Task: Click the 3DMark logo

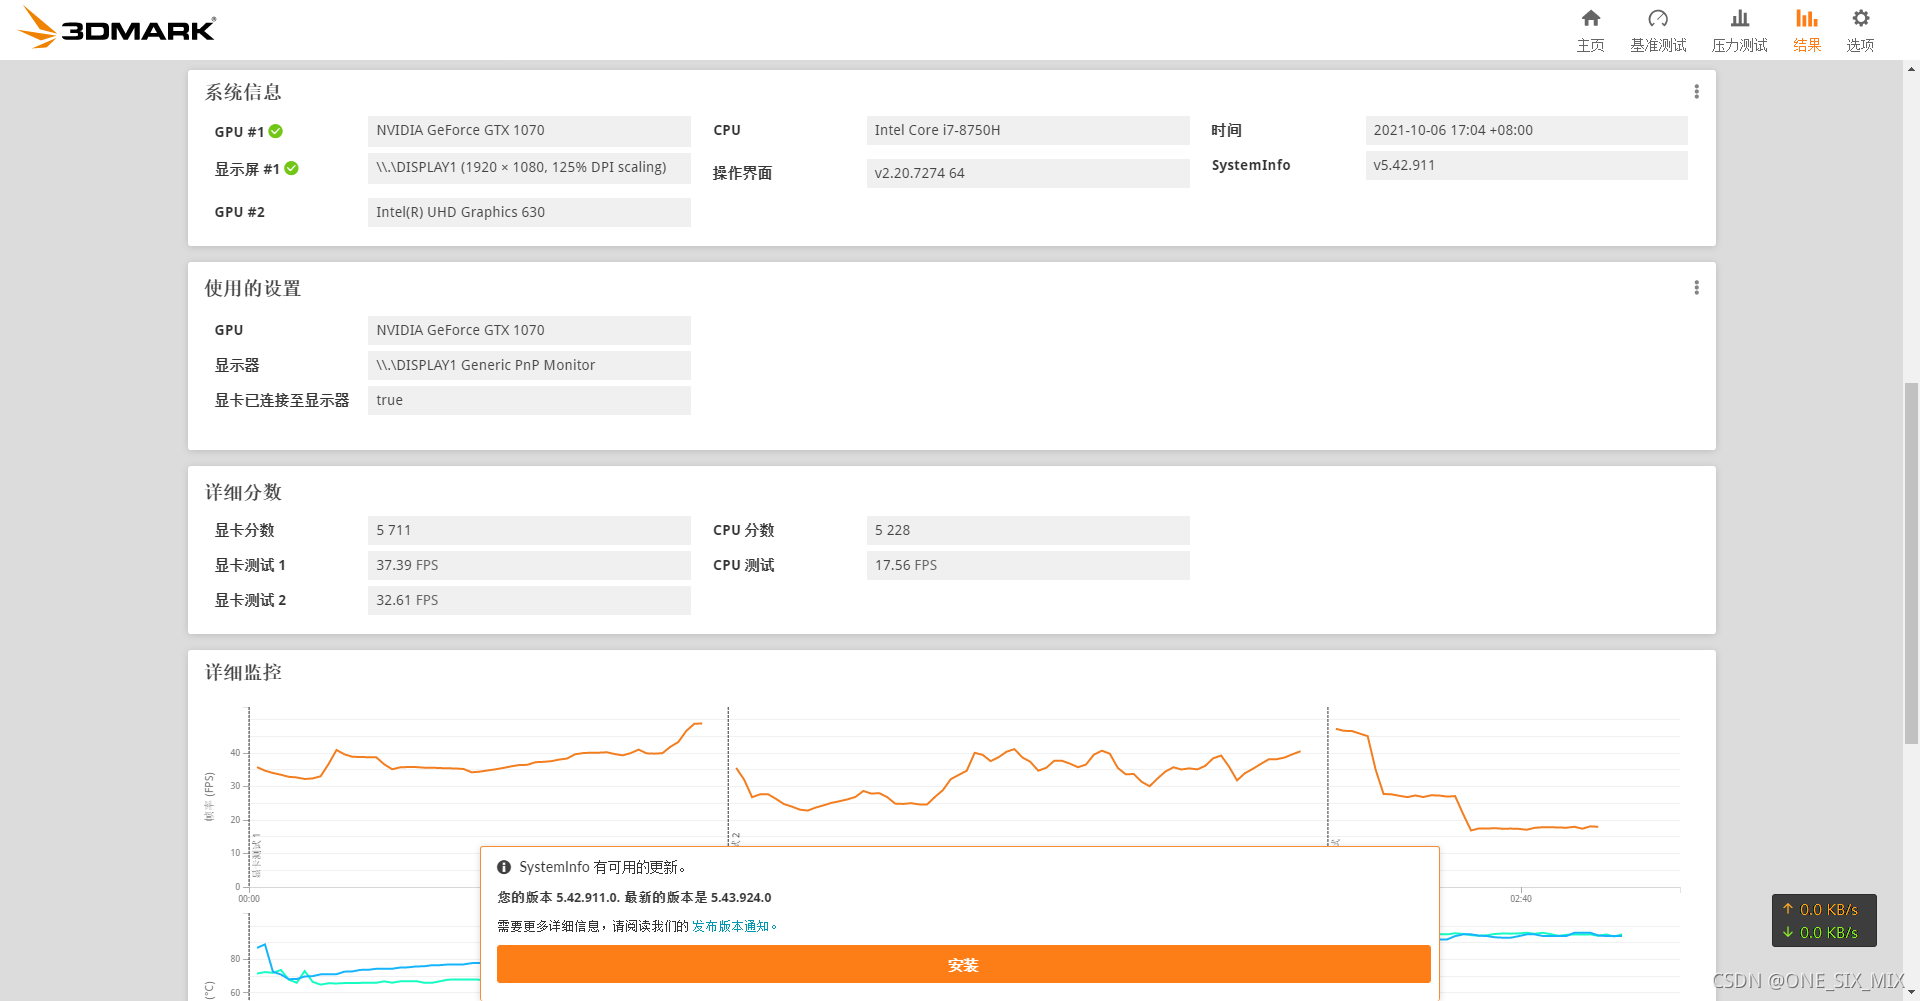Action: click(116, 28)
